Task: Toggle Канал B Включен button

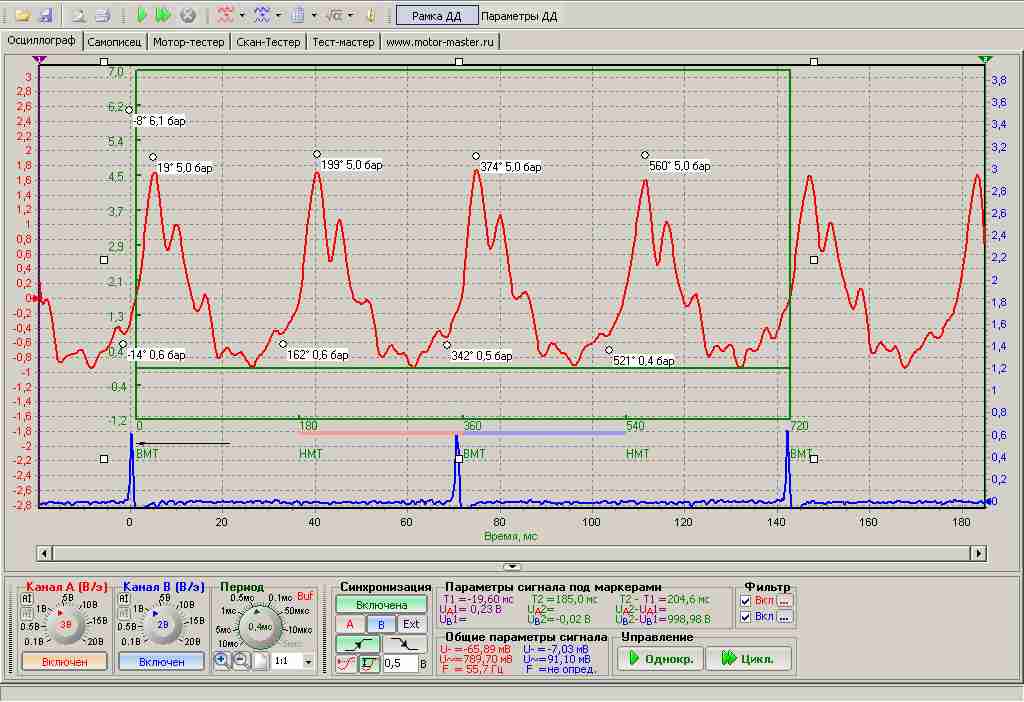Action: point(161,662)
